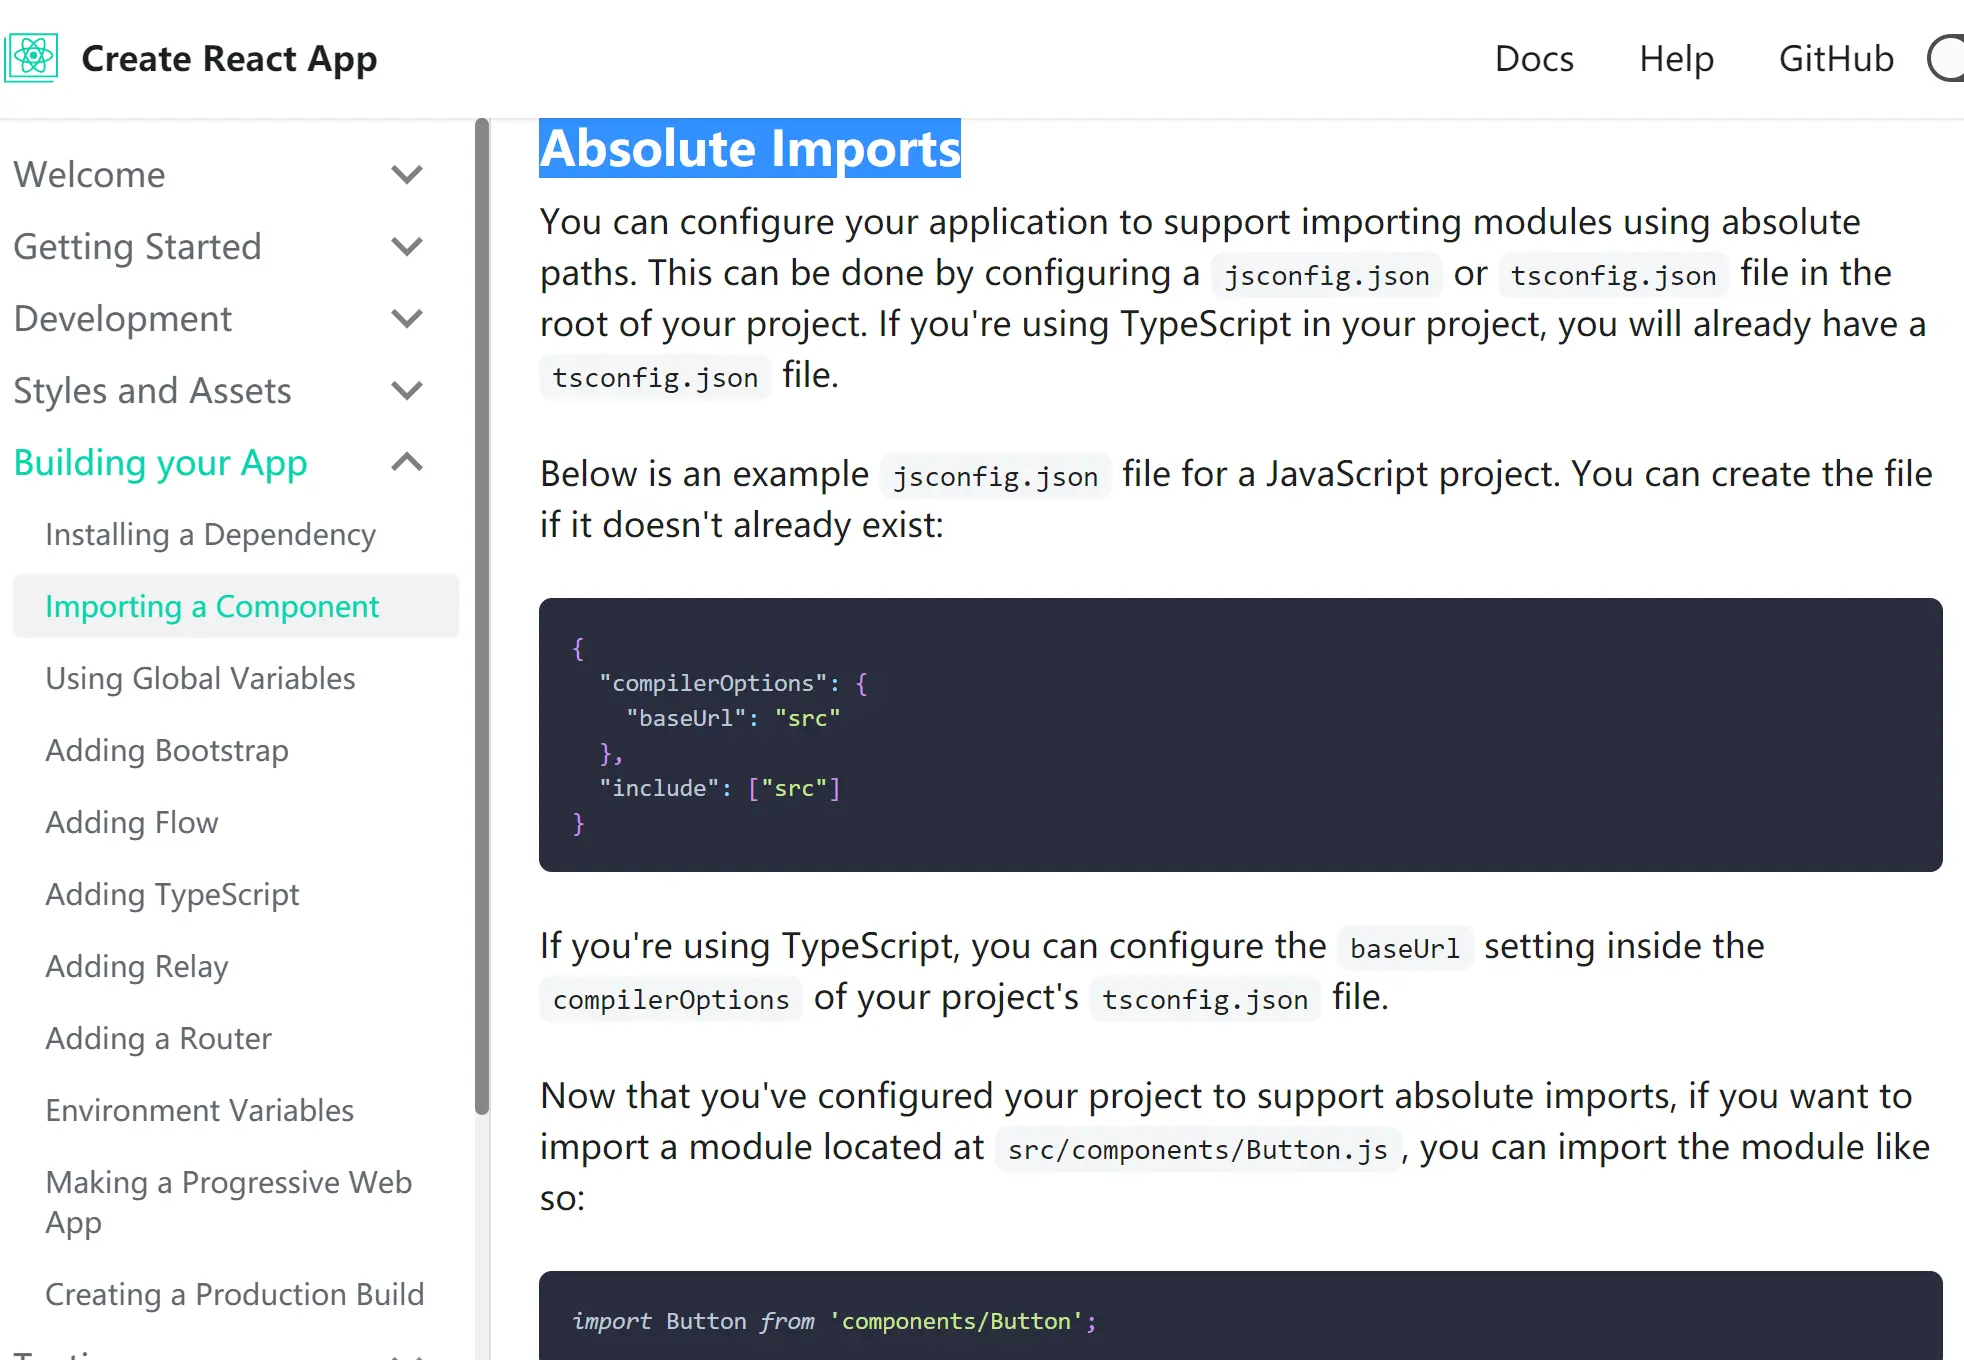
Task: Open the Docs navbar item
Action: coord(1533,59)
